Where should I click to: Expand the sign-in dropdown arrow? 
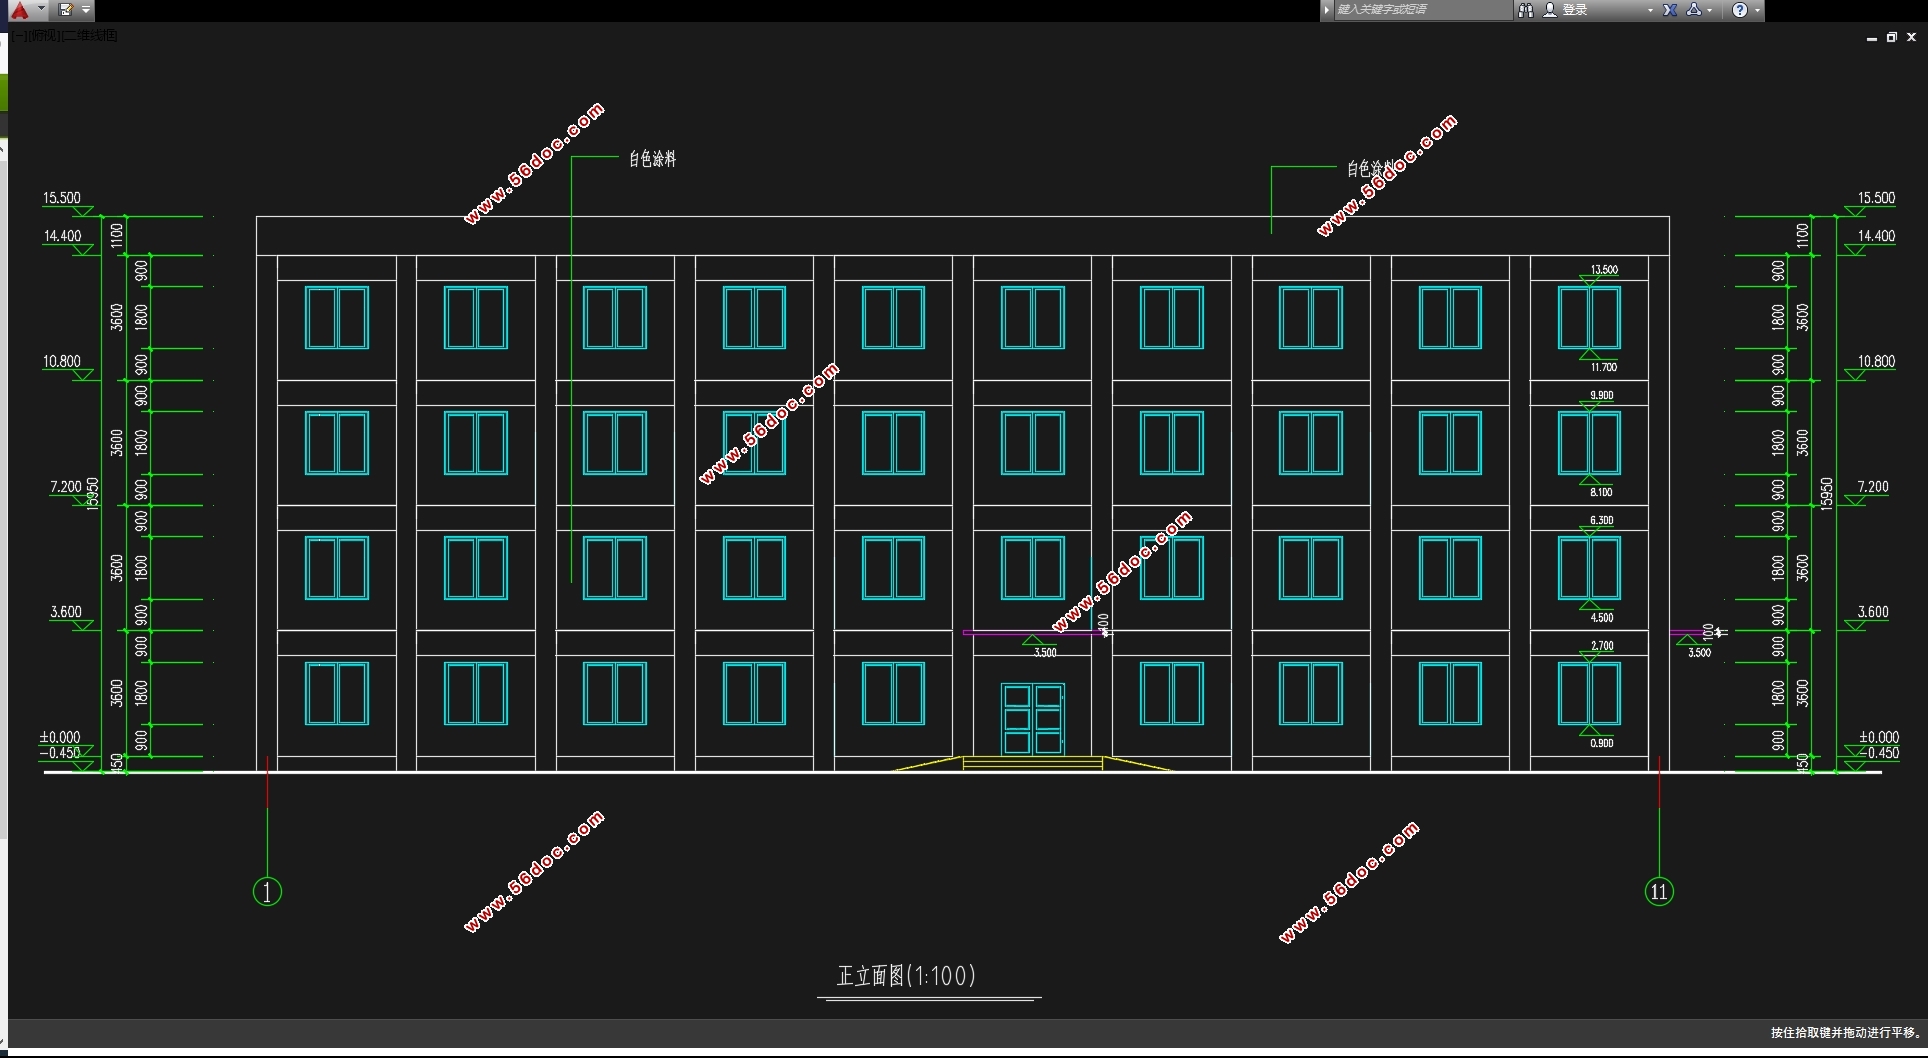(1650, 10)
